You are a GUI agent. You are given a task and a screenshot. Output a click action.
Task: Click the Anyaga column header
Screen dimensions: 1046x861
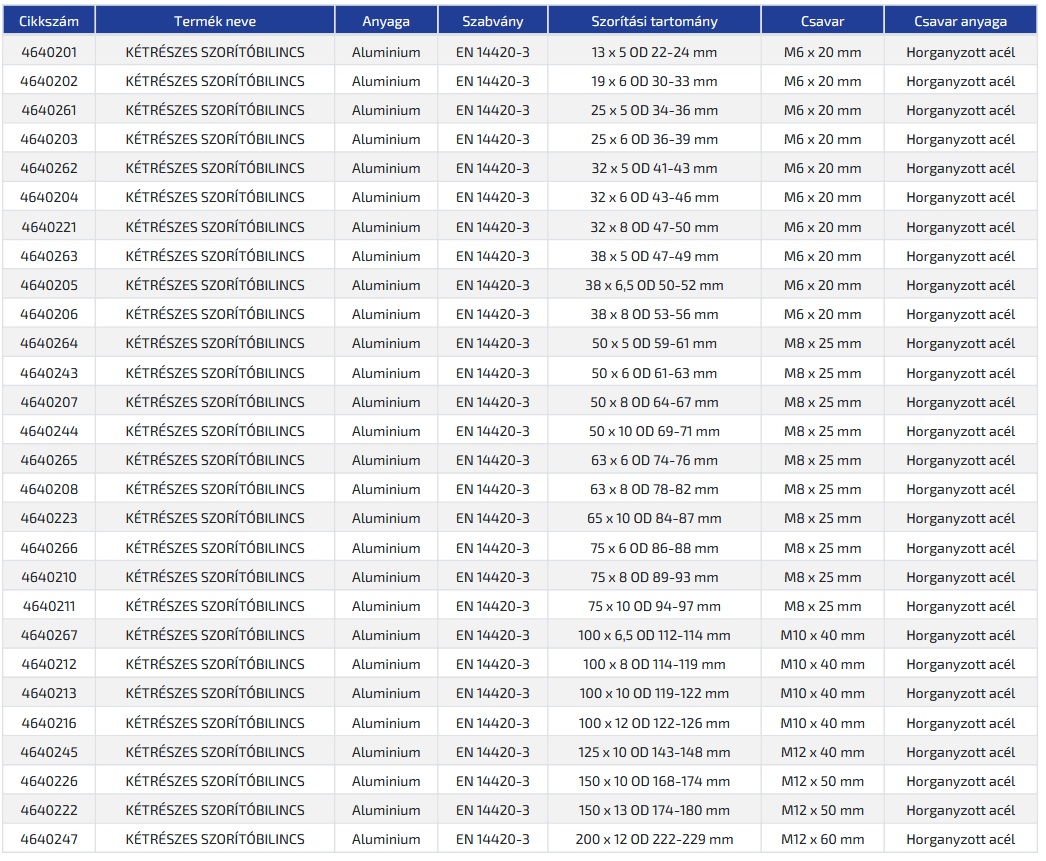(x=386, y=21)
